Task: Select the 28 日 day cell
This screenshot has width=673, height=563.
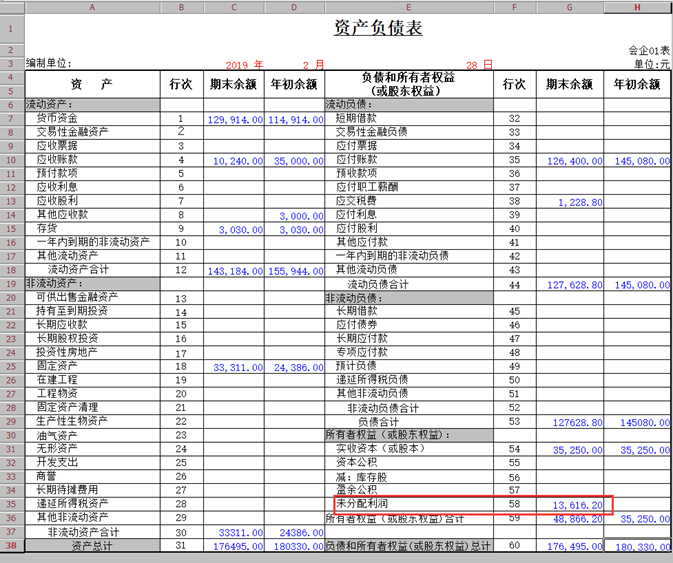Action: tap(479, 65)
